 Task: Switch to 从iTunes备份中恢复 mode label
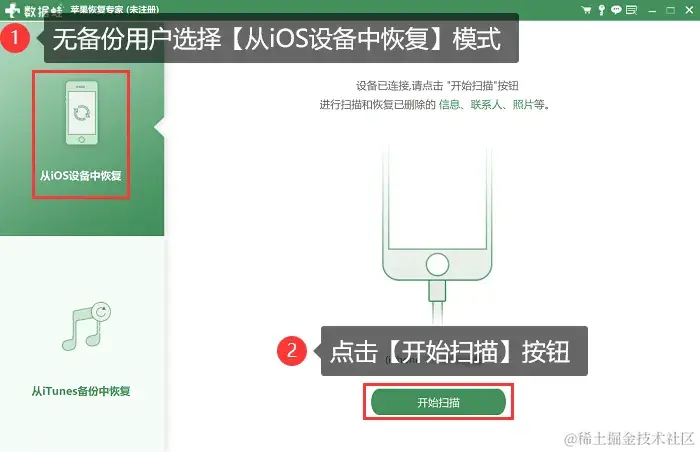(x=81, y=391)
